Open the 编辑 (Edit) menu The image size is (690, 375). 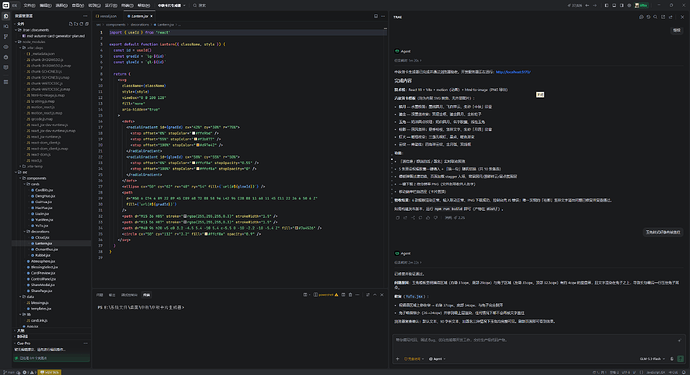tap(45, 5)
